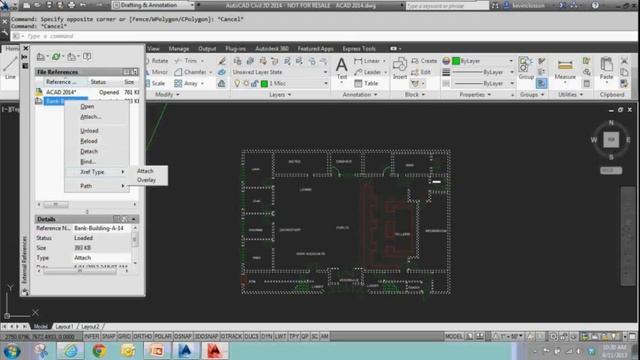Choose Open in the context menu
The width and height of the screenshot is (640, 360).
coord(87,107)
